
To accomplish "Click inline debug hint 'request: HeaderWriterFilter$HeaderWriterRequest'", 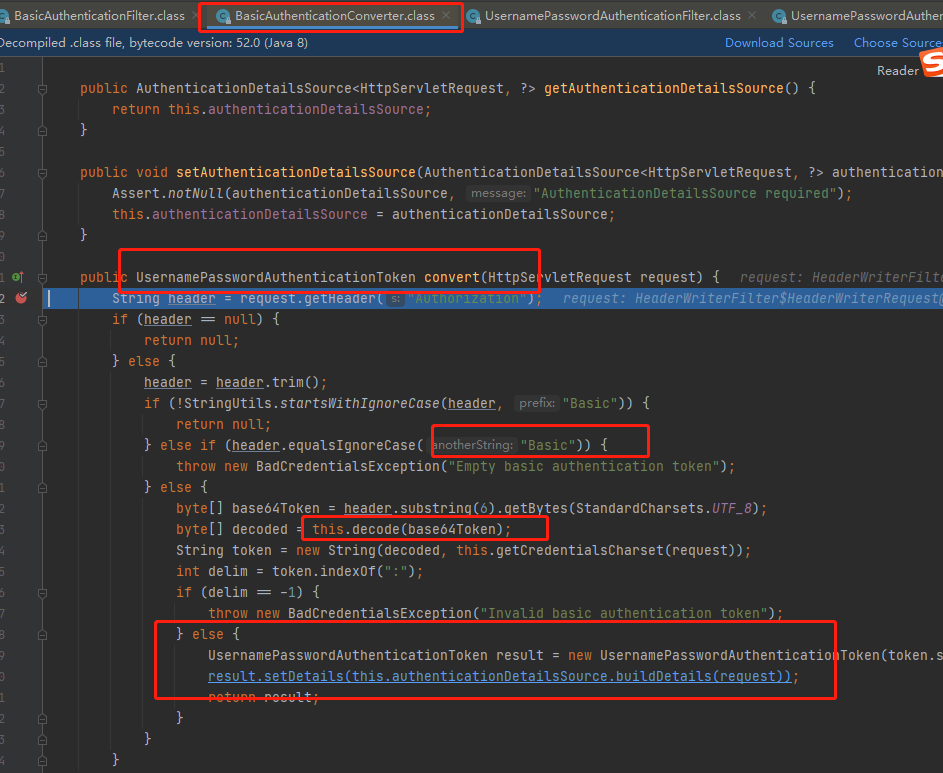I will pyautogui.click(x=752, y=298).
